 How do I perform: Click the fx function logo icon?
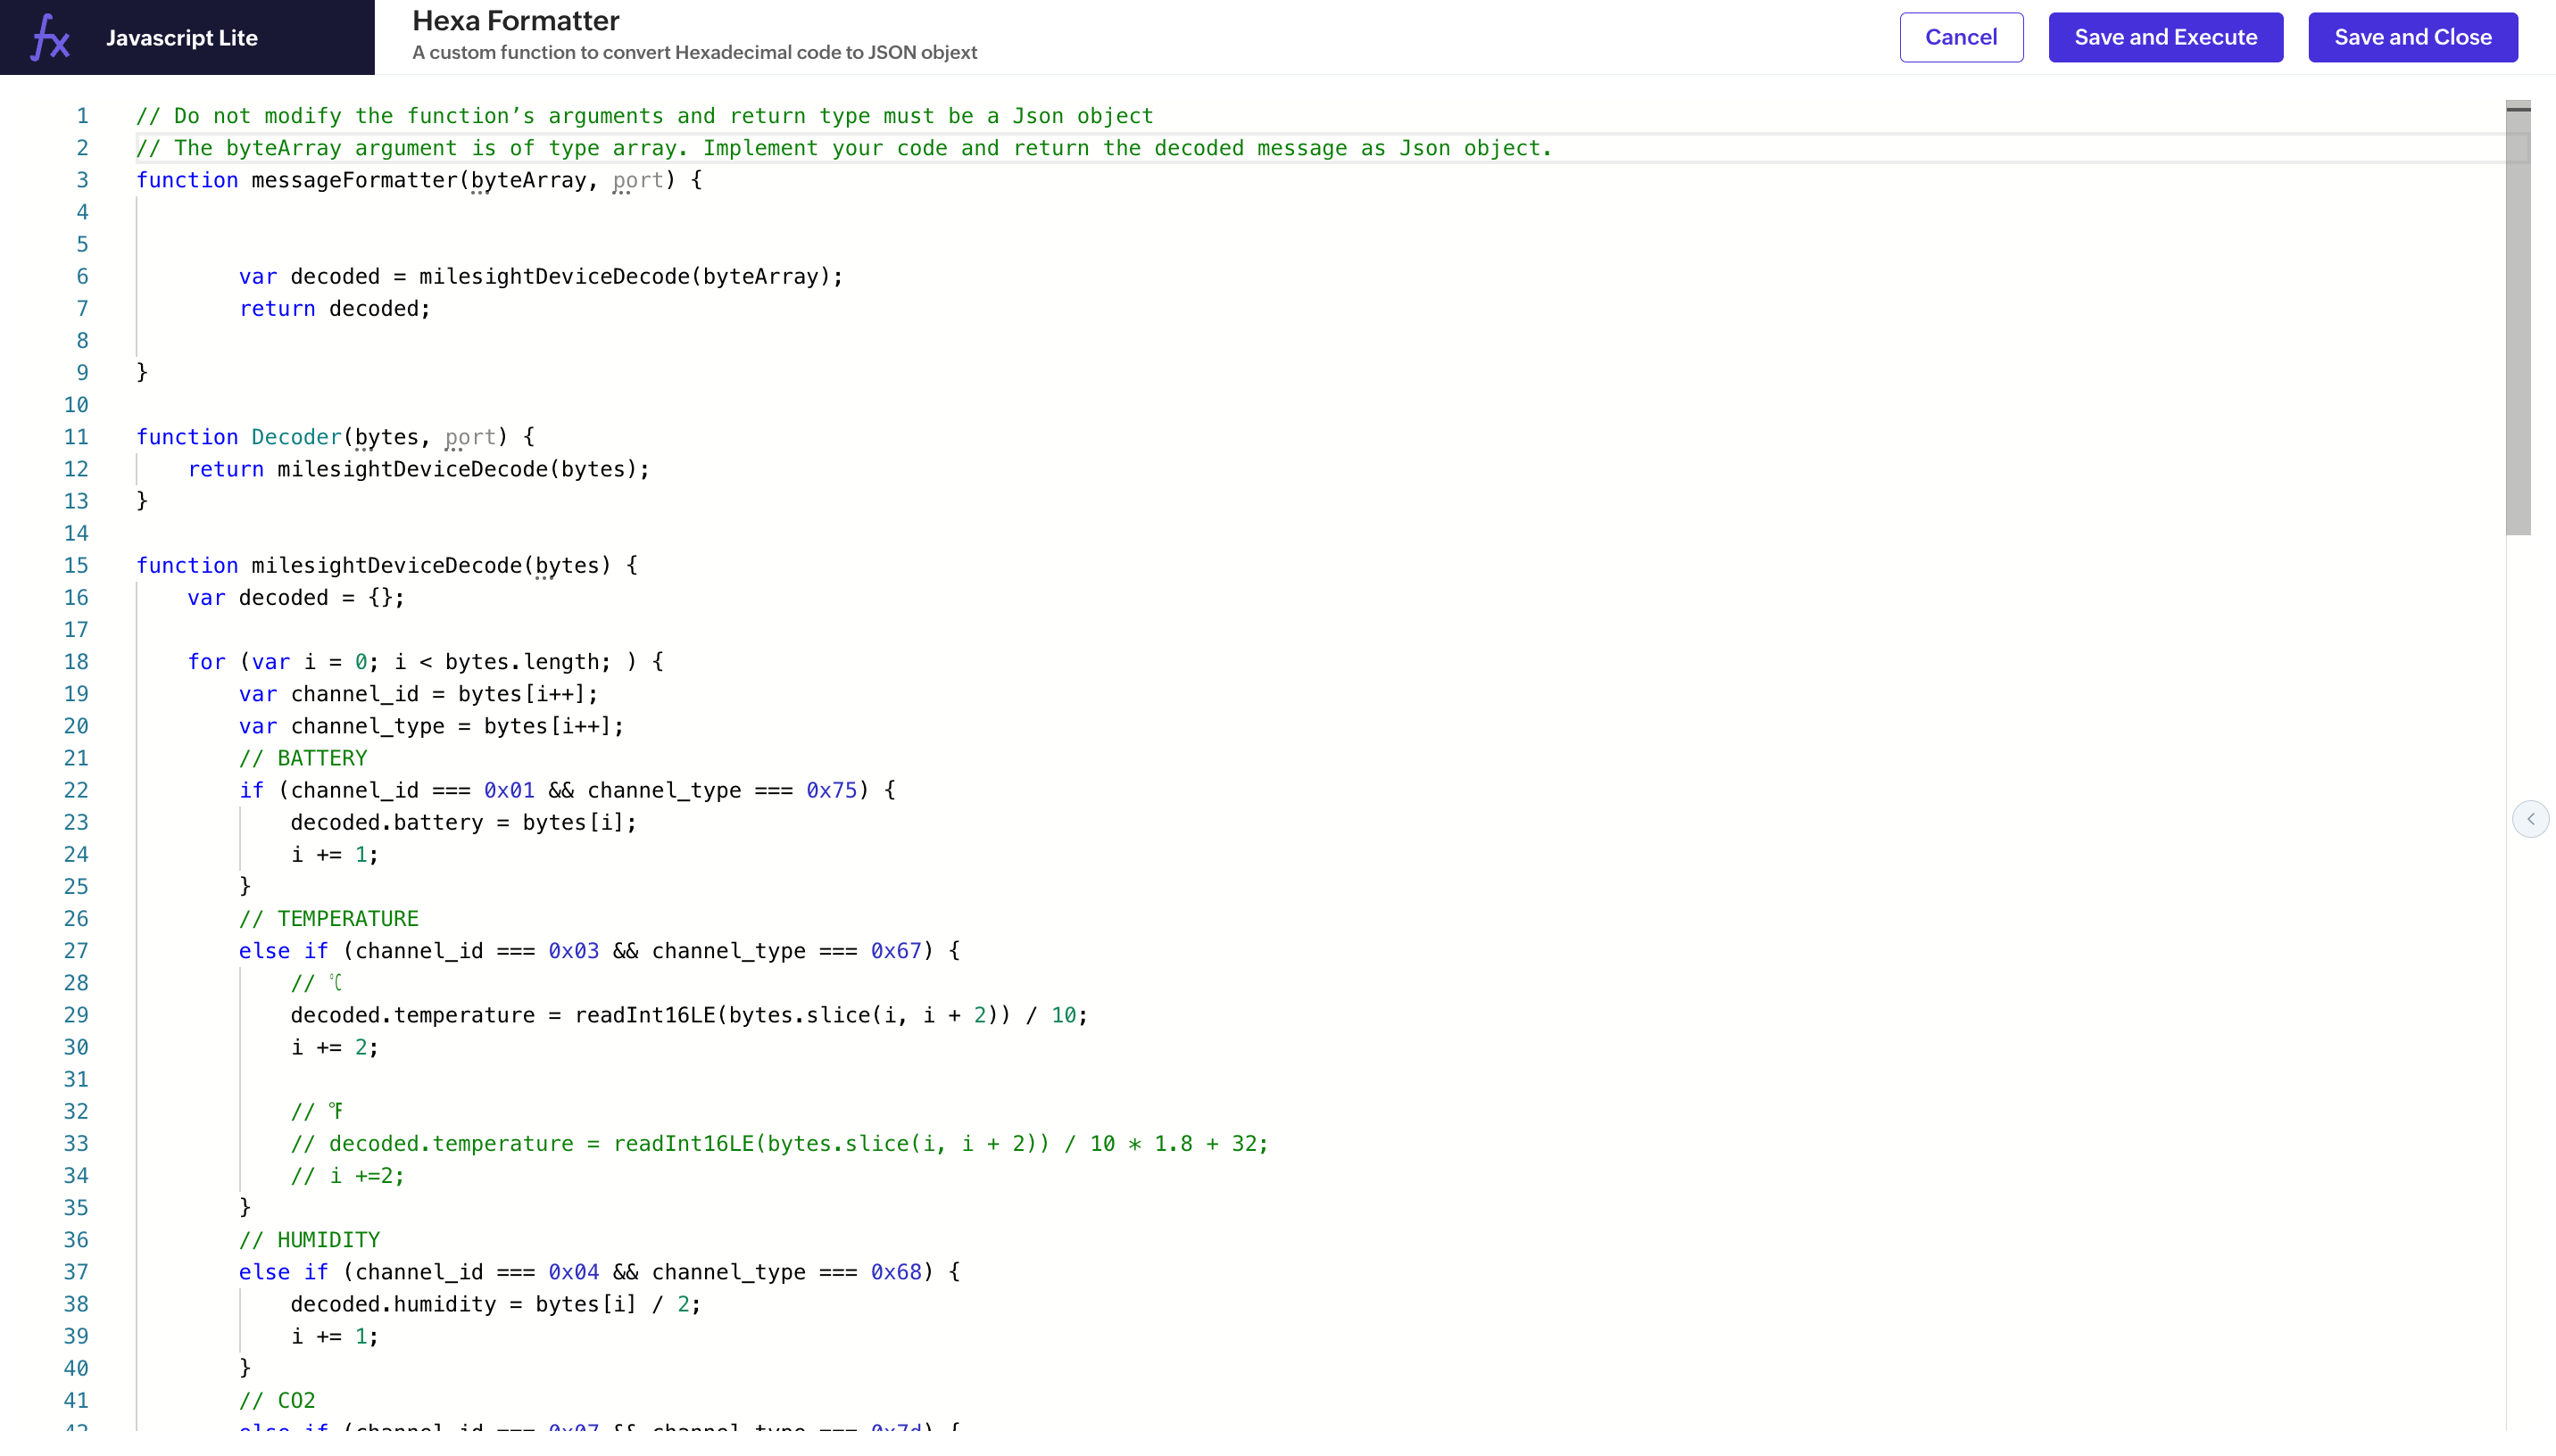50,38
